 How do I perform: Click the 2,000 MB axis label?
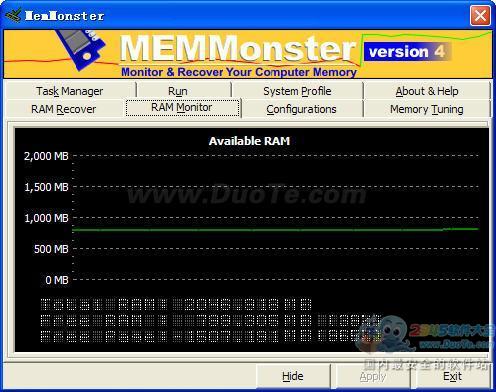click(46, 156)
